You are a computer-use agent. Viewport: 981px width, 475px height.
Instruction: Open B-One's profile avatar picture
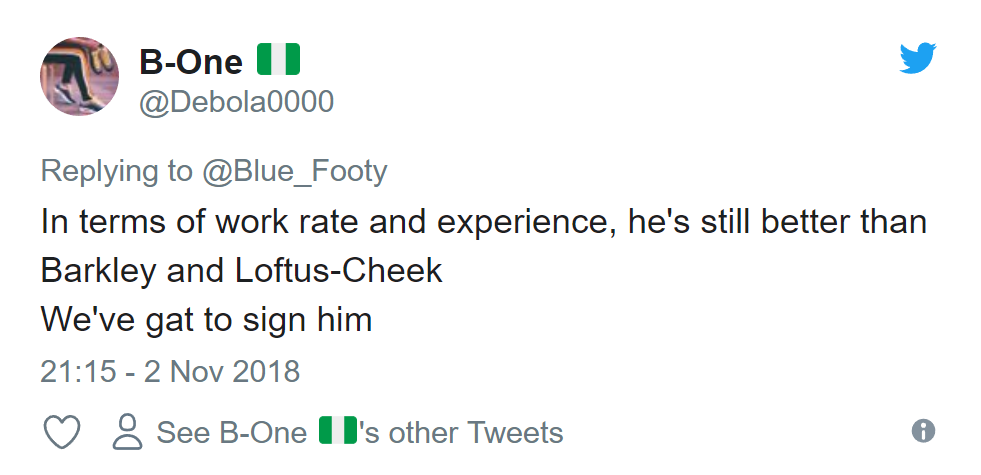[79, 77]
